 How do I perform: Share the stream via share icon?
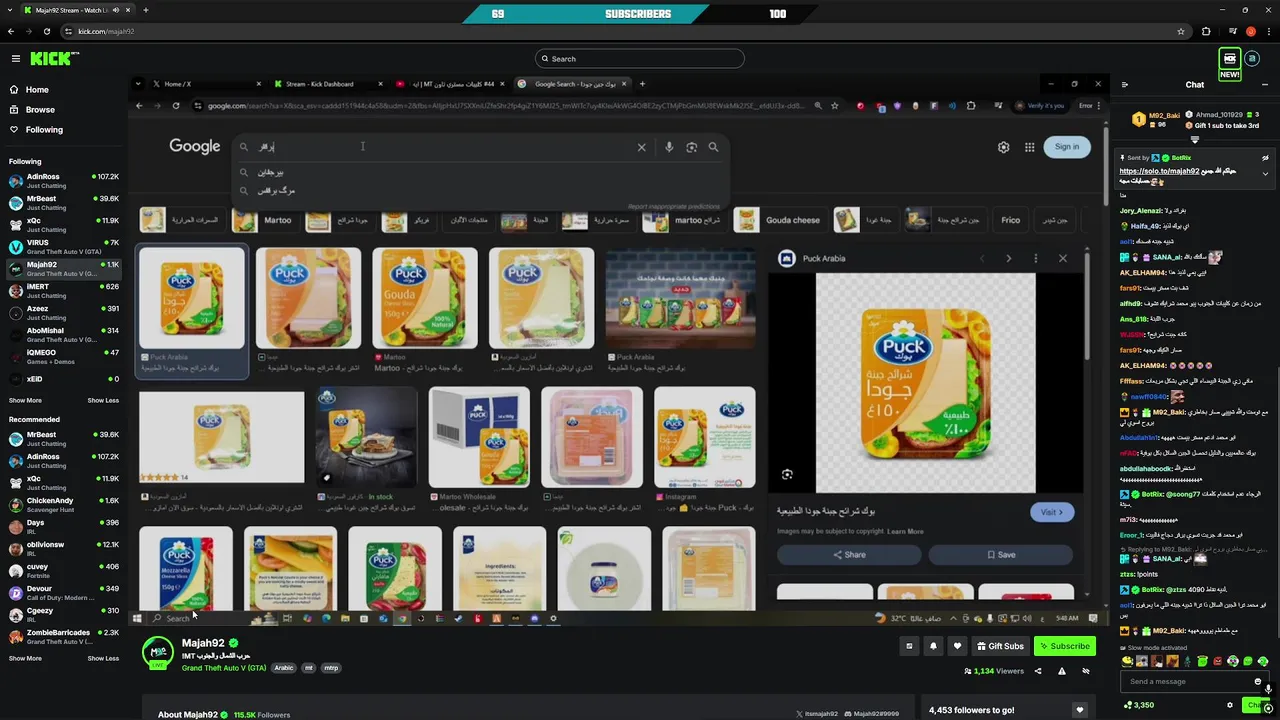[x=1038, y=671]
